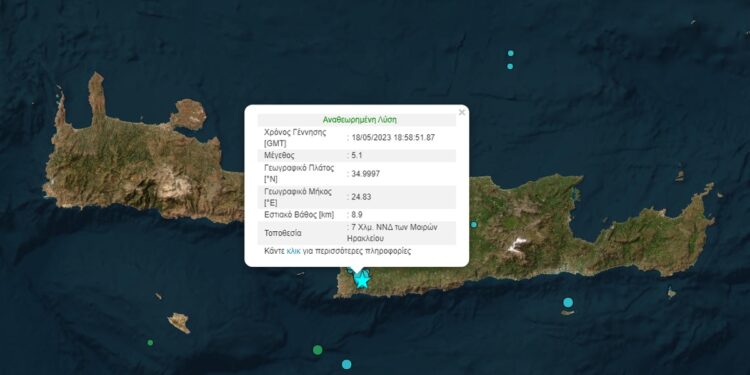The height and width of the screenshot is (375, 750).
Task: Click the longitude value 24.83
Action: (x=361, y=197)
